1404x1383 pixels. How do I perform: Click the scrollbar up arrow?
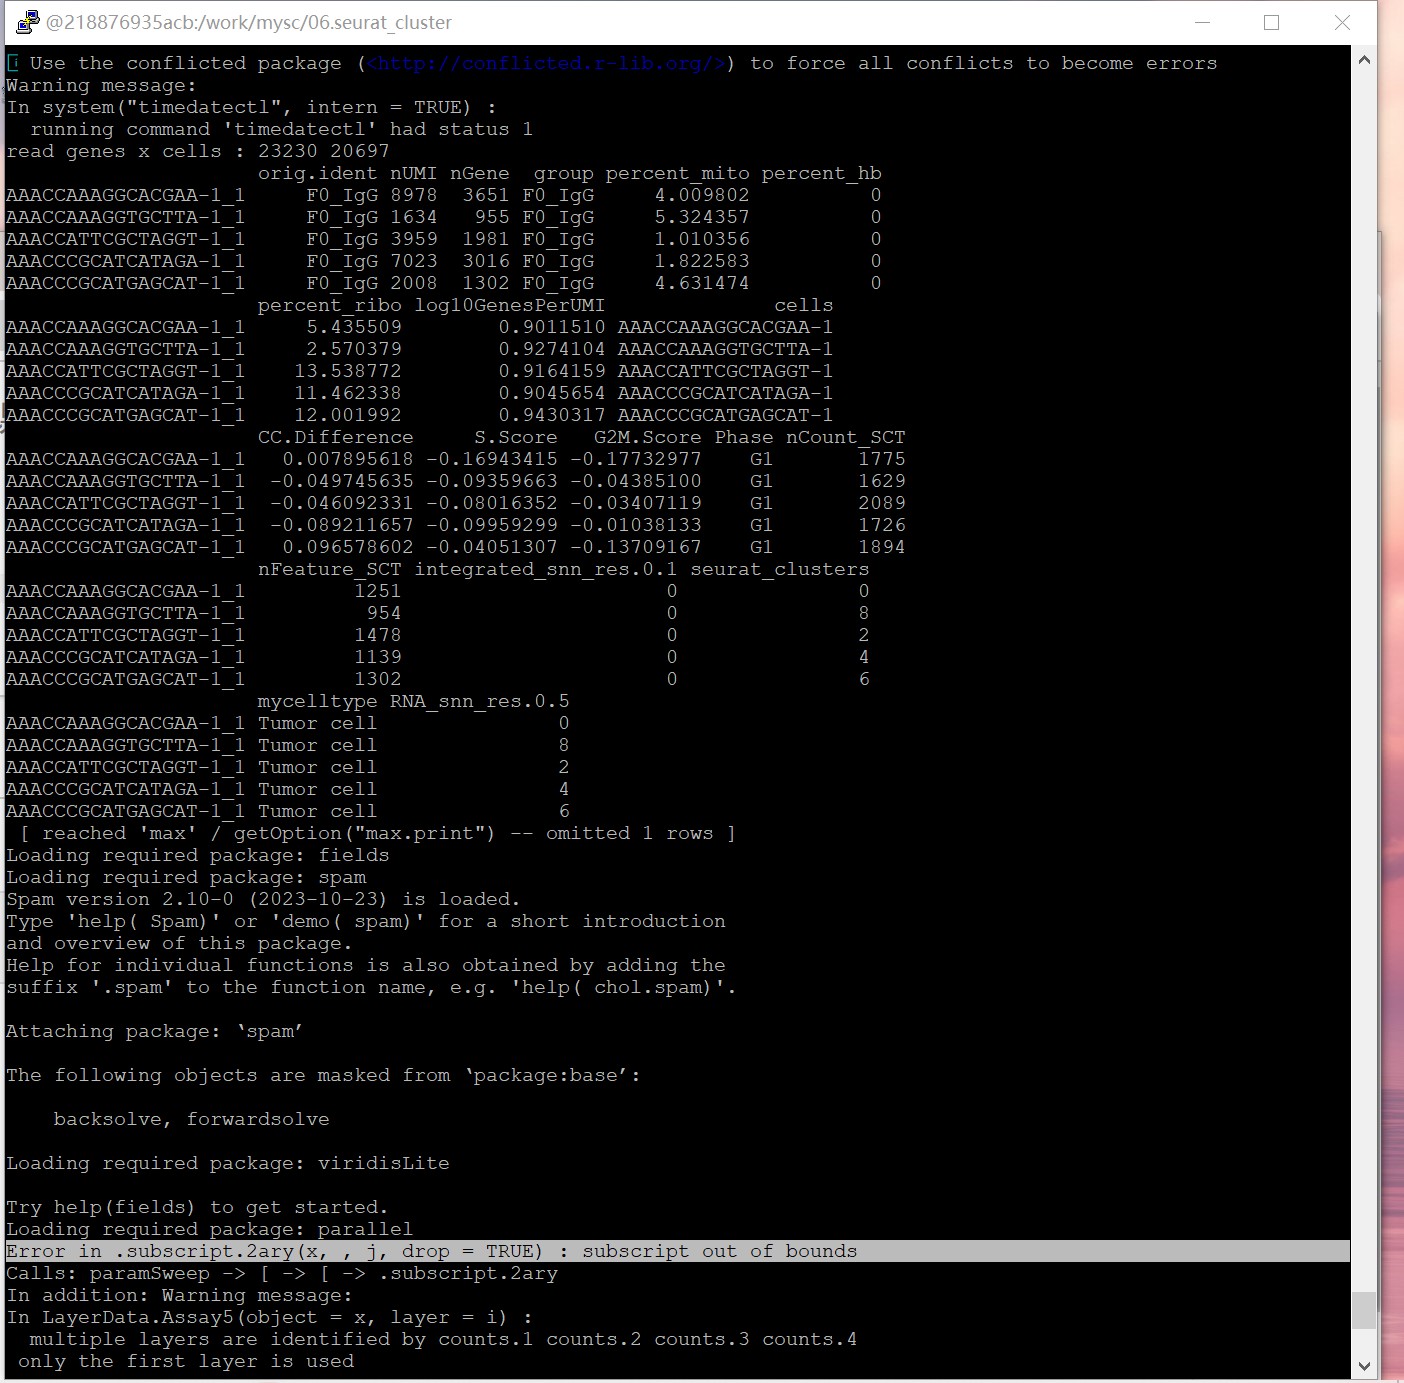(x=1364, y=60)
